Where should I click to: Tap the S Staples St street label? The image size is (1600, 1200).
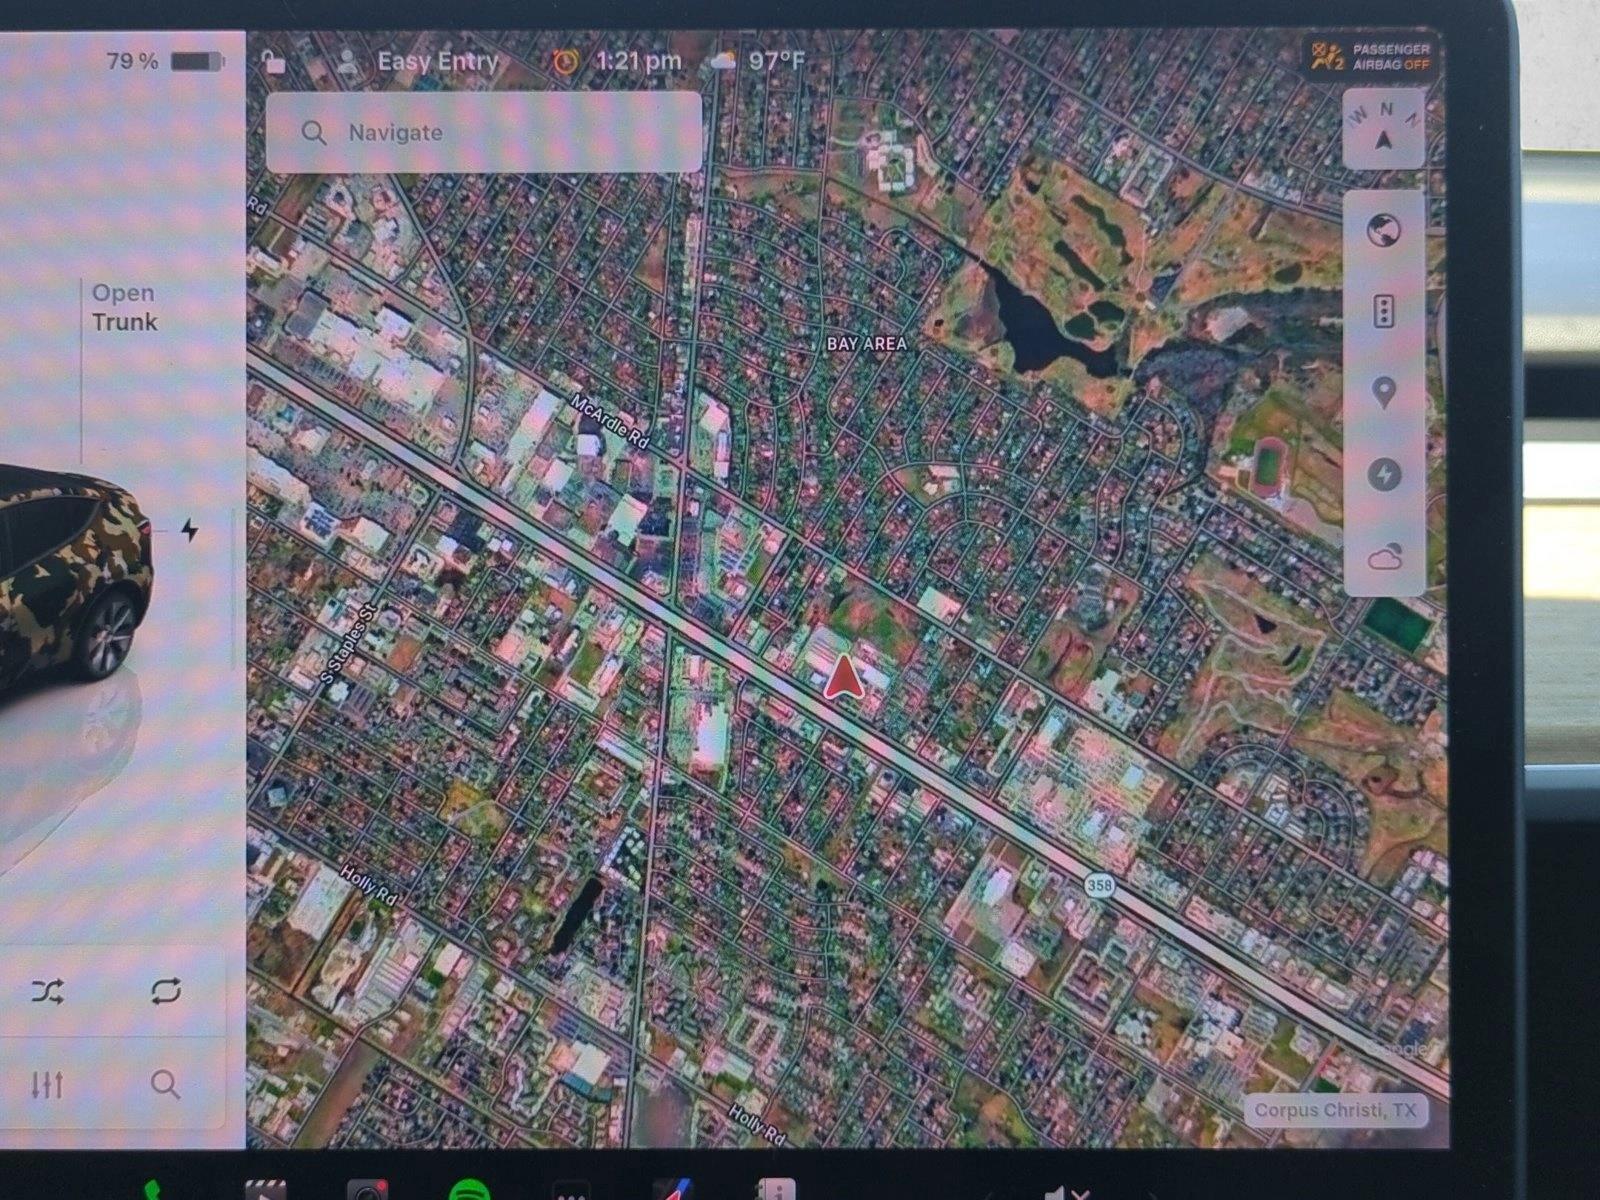coord(347,645)
